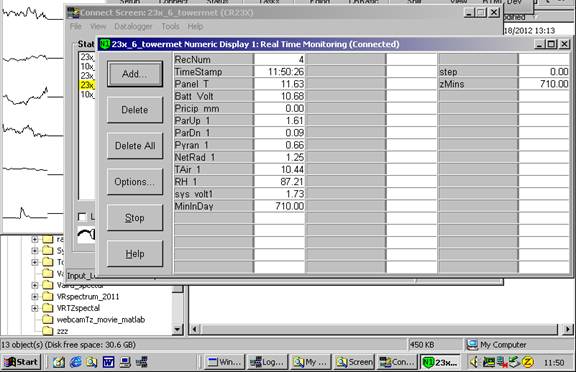This screenshot has height=372, width=576.
Task: Click RH_1 value 87.21
Action: coord(279,181)
